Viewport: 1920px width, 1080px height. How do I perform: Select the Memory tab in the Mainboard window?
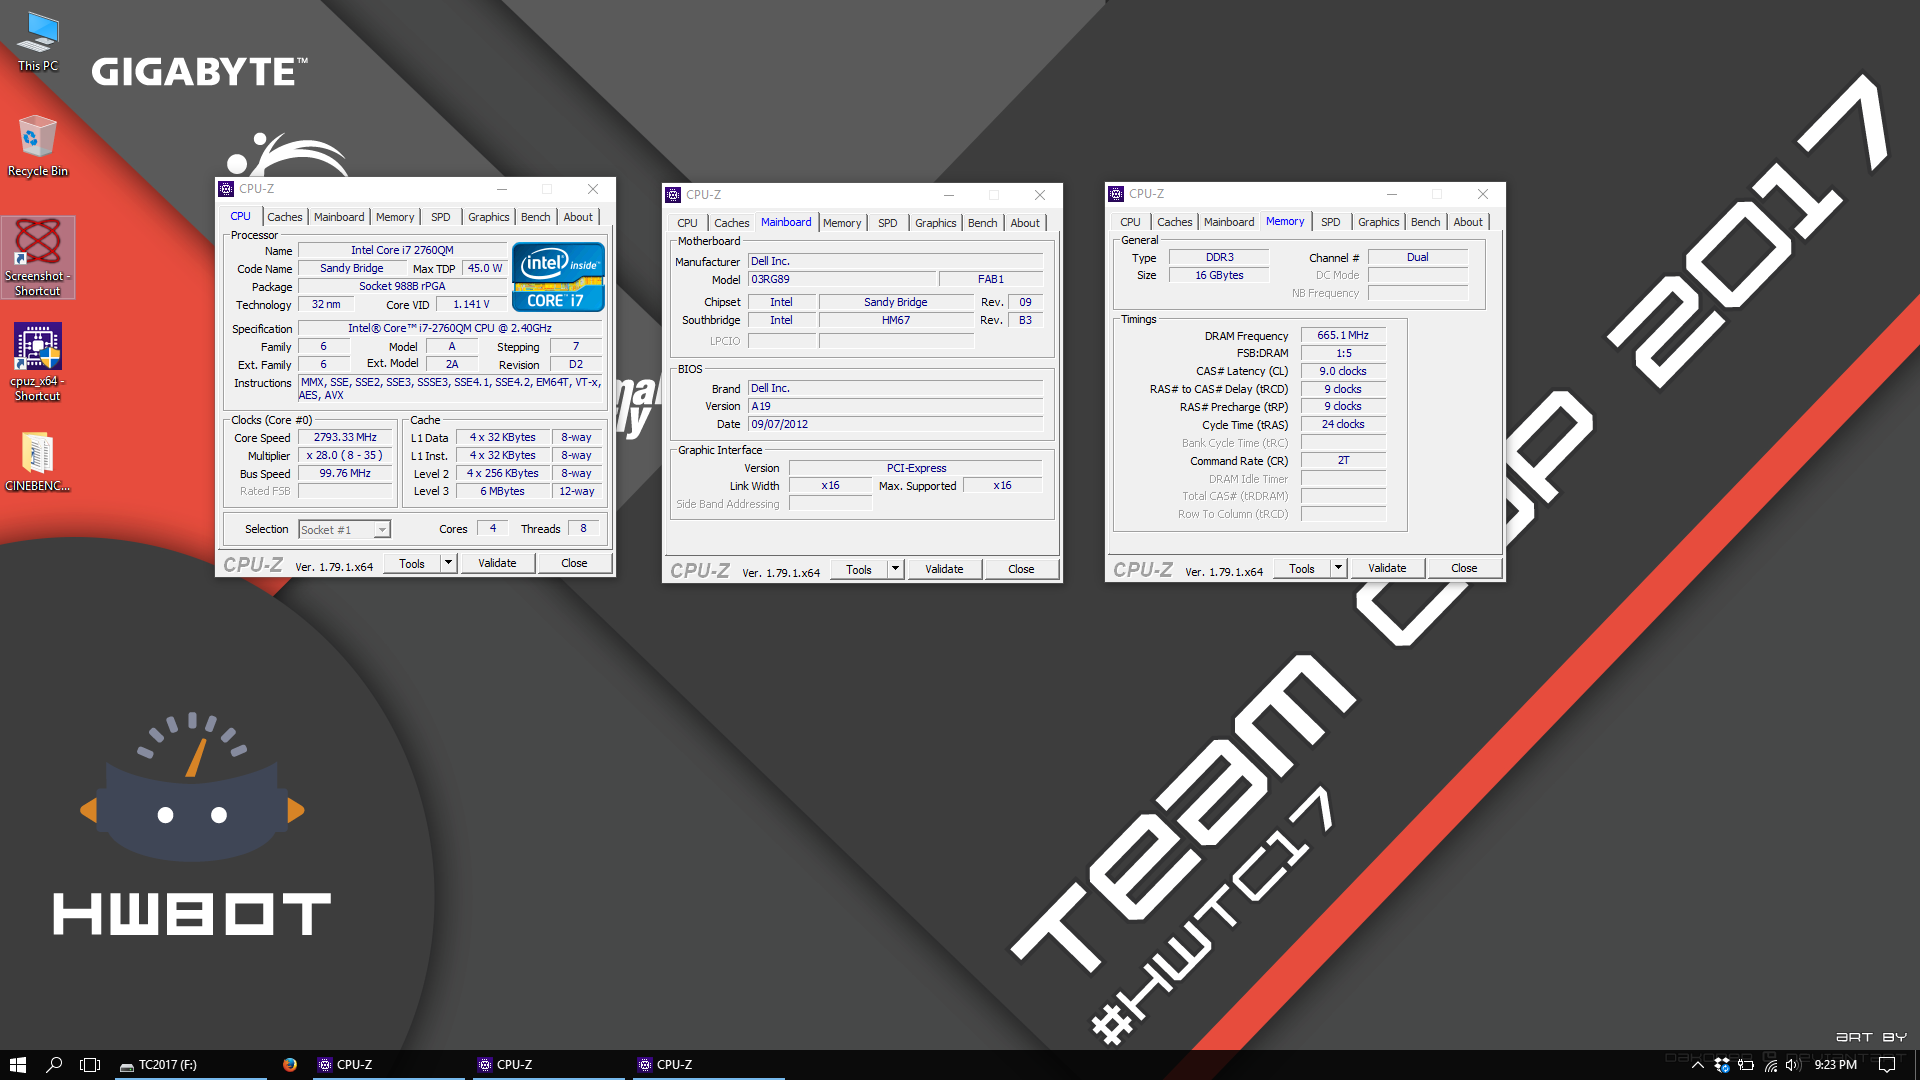(x=841, y=223)
